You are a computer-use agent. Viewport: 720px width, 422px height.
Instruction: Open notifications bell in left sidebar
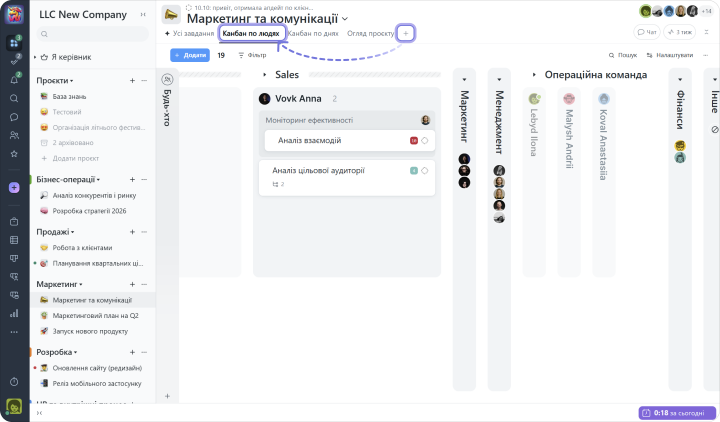pos(14,79)
